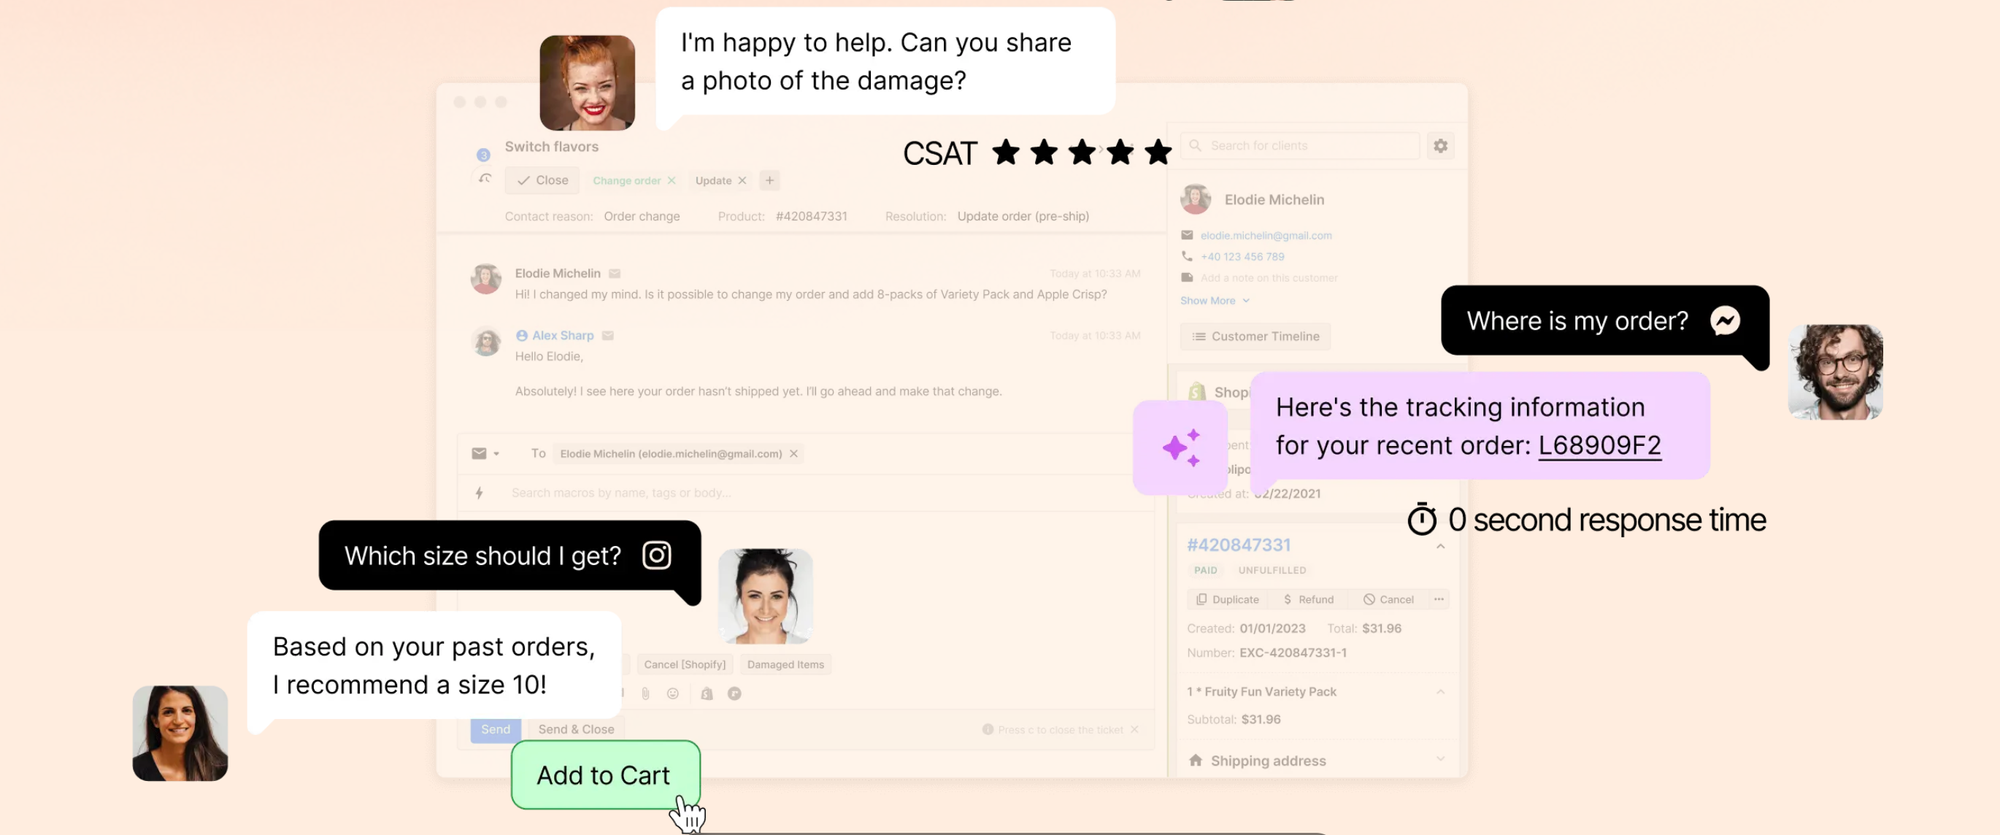
Task: Click the home icon next to Shipping address
Action: point(1195,761)
